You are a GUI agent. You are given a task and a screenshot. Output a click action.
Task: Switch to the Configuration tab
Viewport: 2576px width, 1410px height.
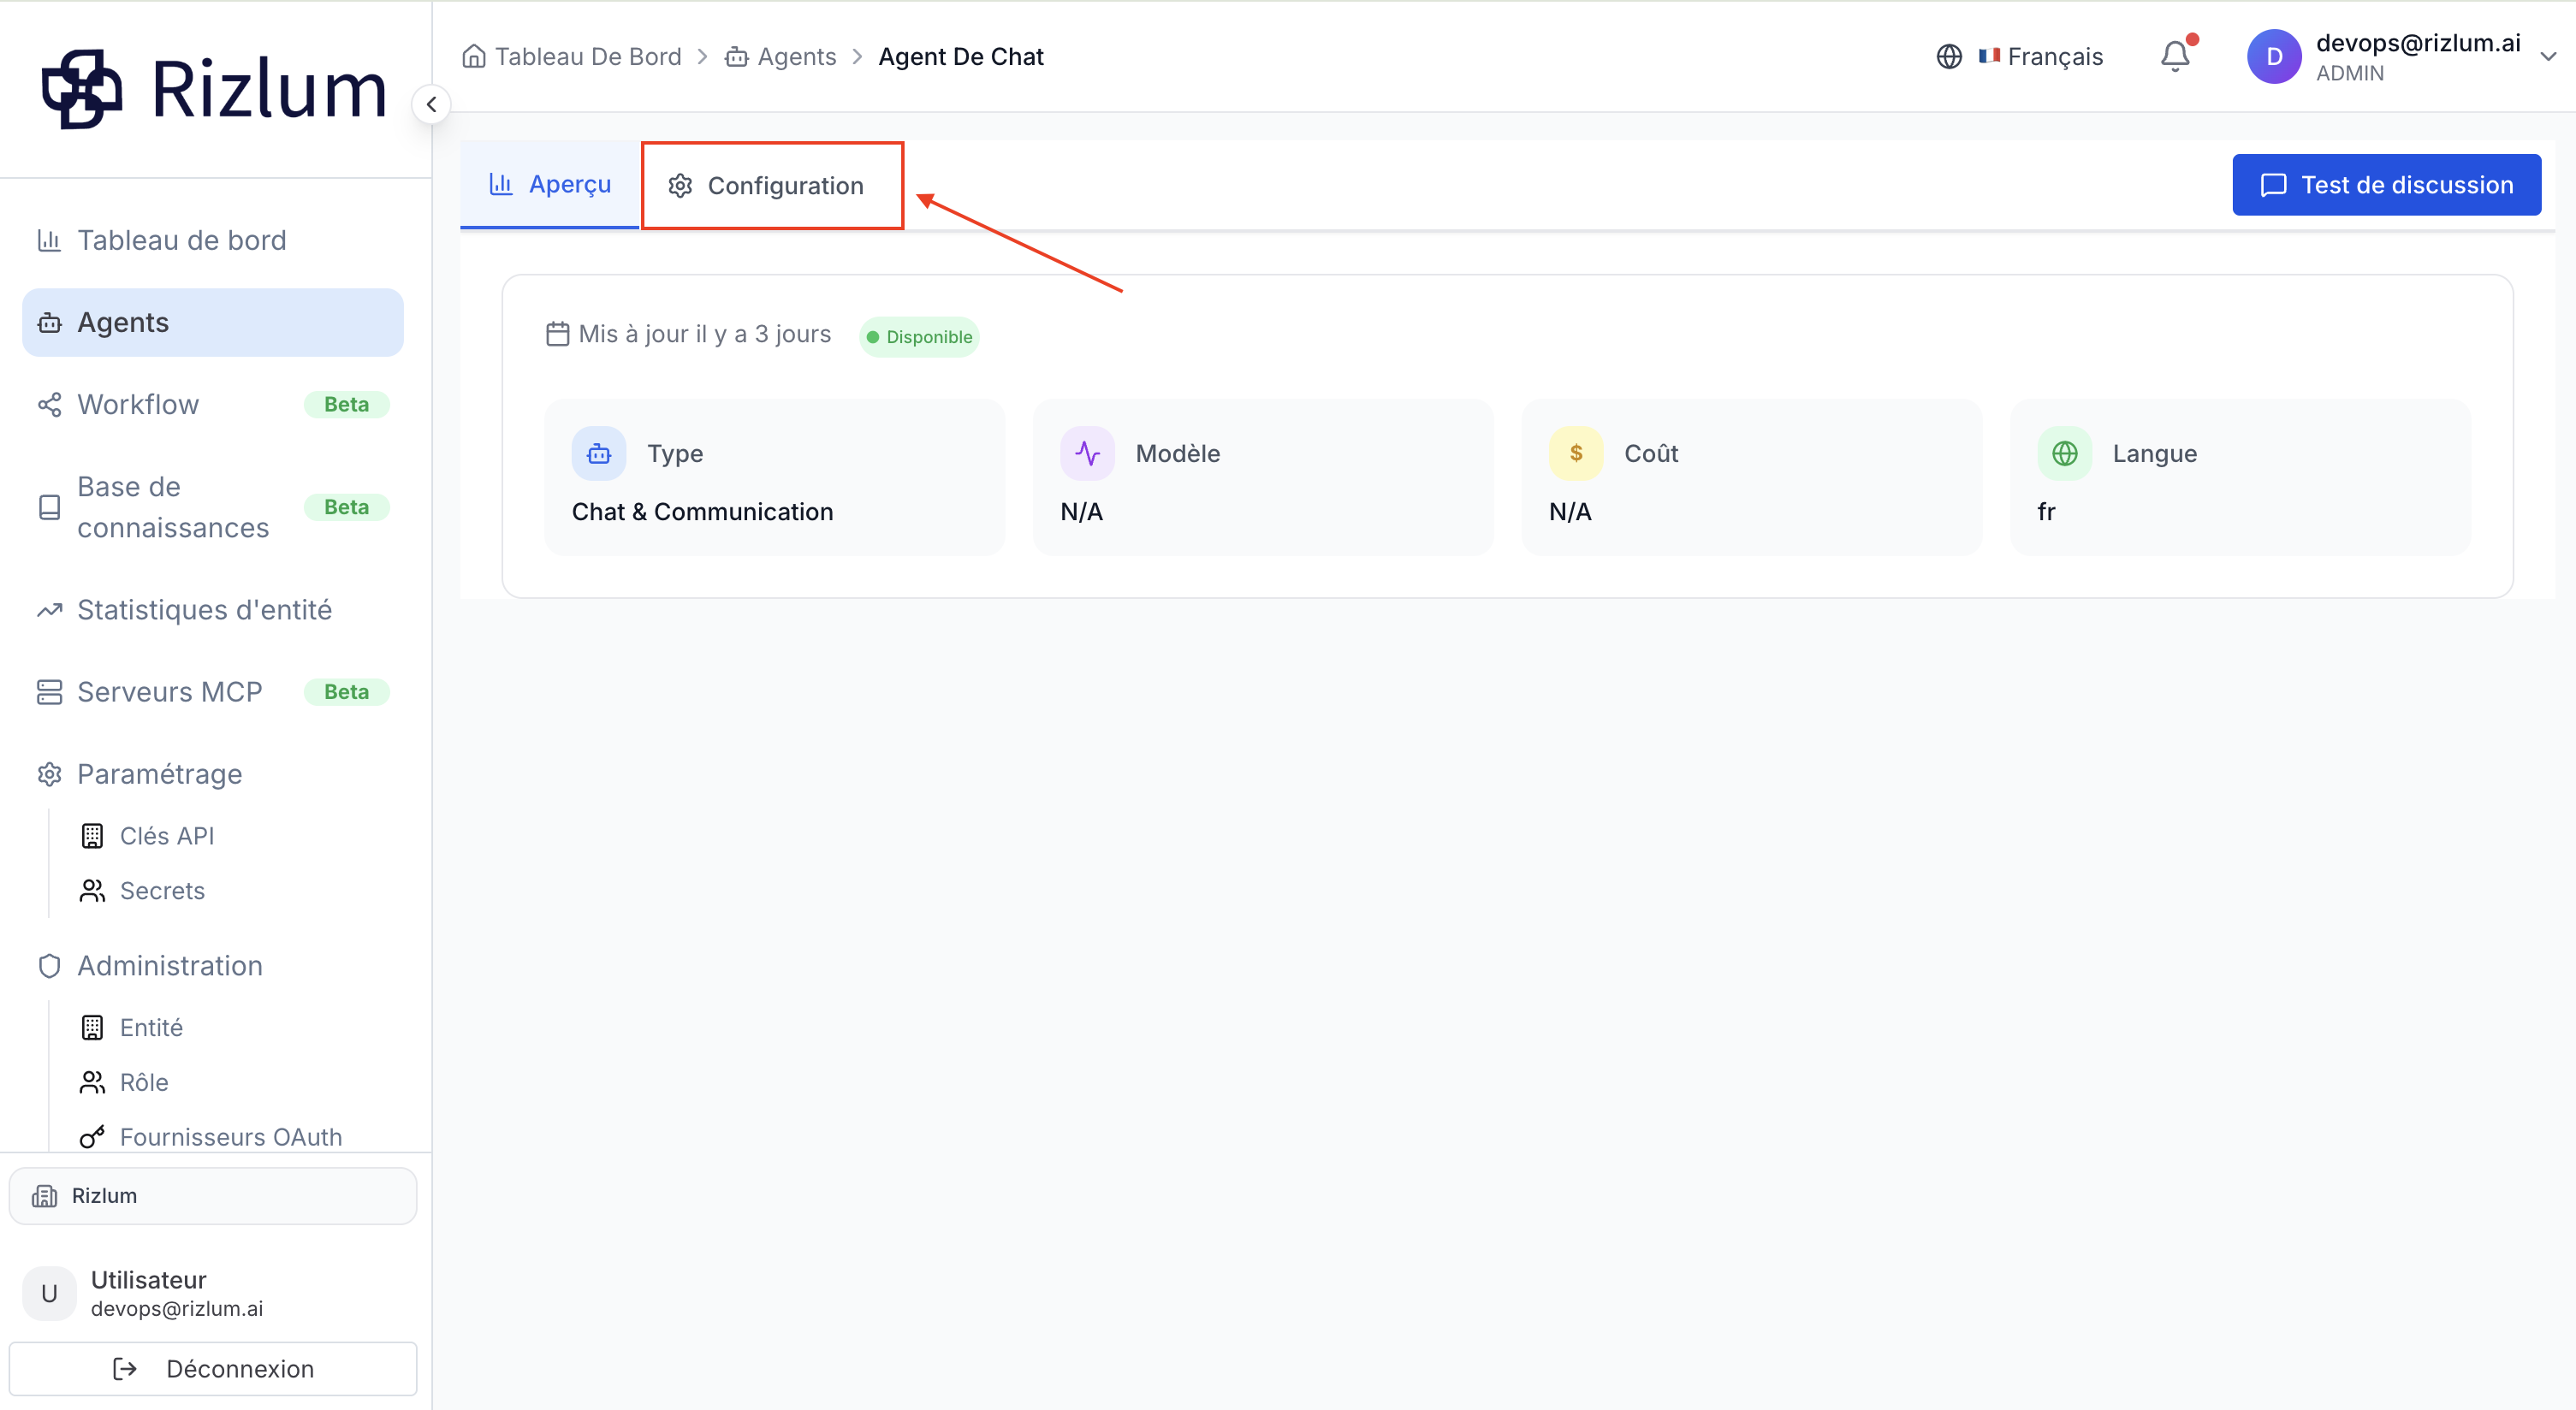coord(772,185)
